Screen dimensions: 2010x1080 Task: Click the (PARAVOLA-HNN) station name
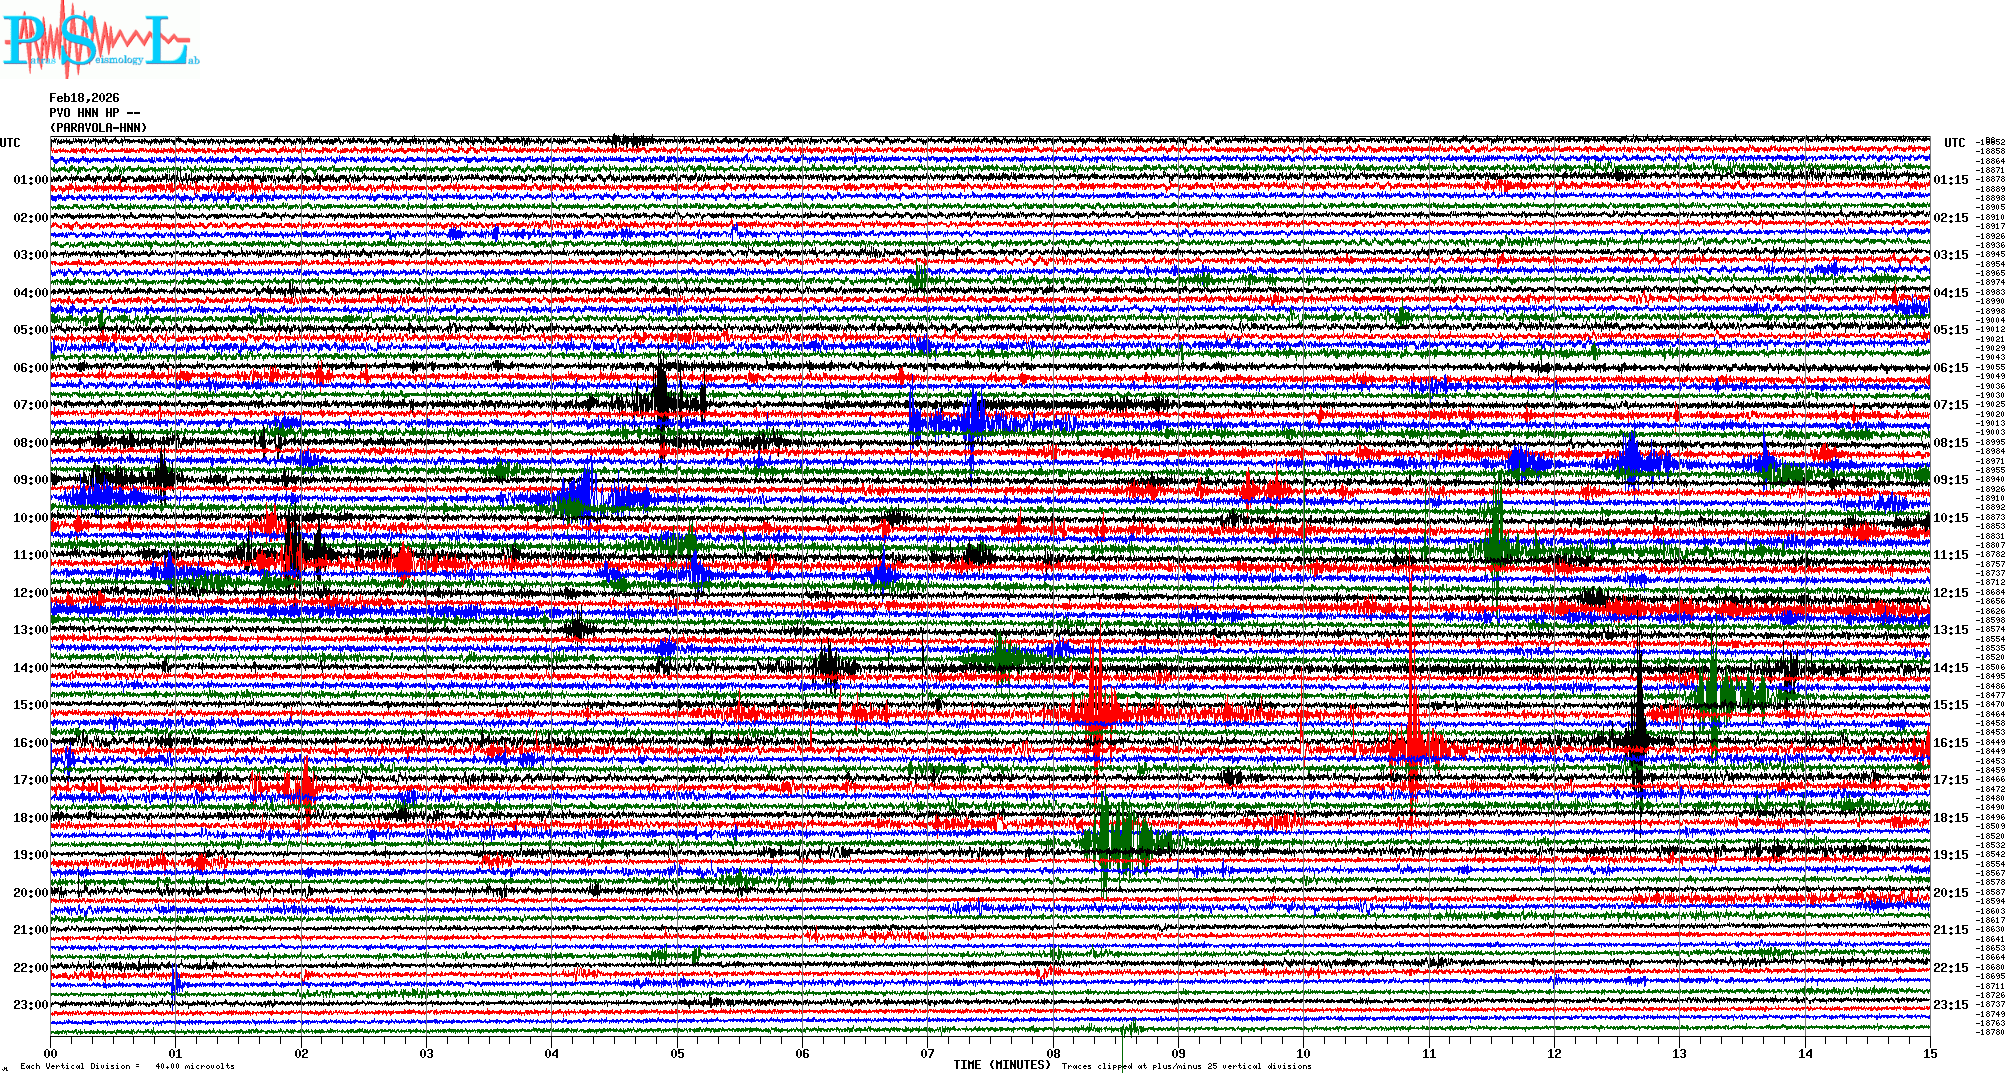[x=98, y=128]
